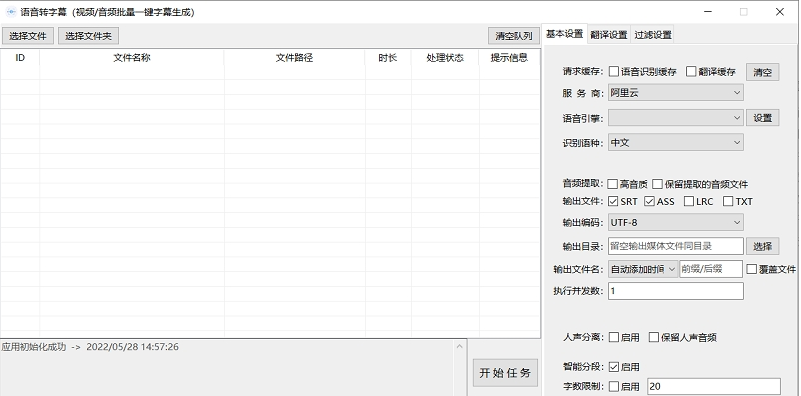Screen dimensions: 801x396
Task: Click the 清空队列 button
Action: (x=513, y=36)
